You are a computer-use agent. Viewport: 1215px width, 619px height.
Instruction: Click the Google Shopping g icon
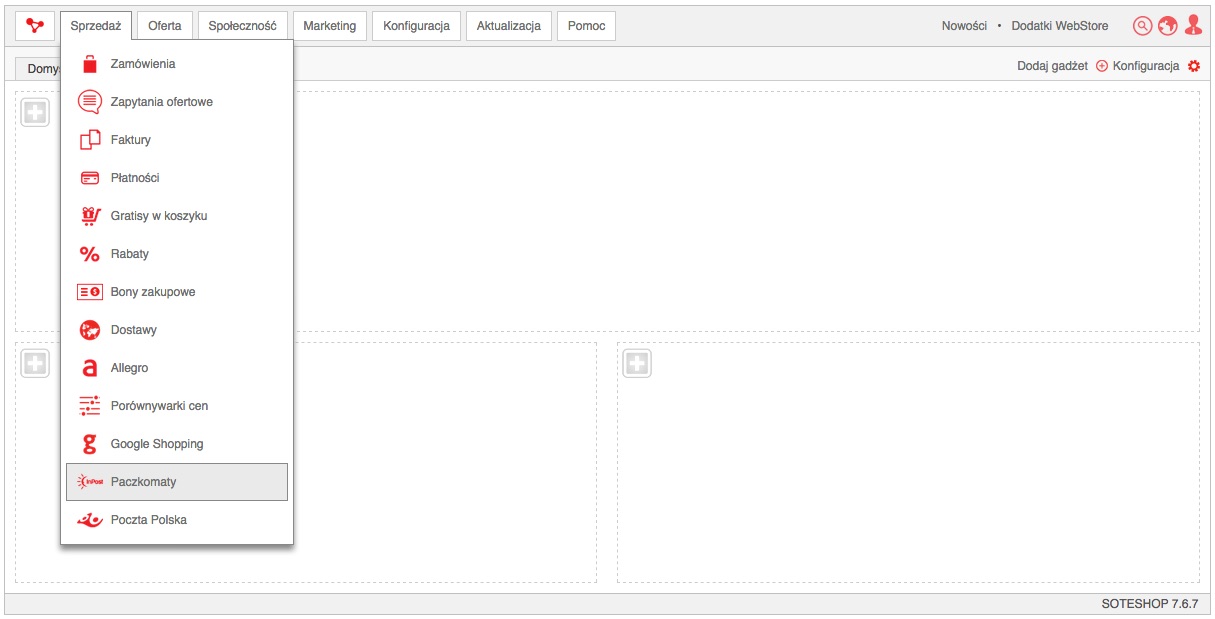[x=90, y=444]
